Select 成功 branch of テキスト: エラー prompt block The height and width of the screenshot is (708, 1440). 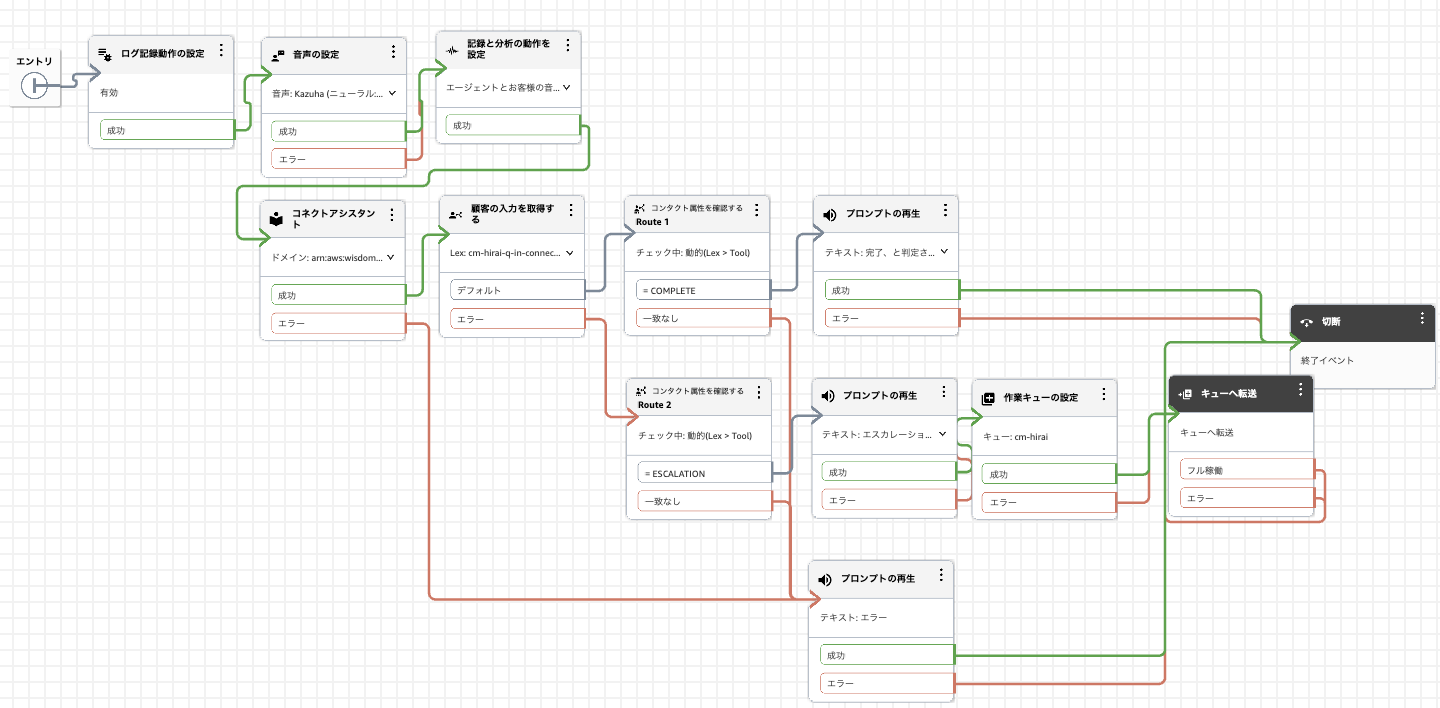click(886, 655)
